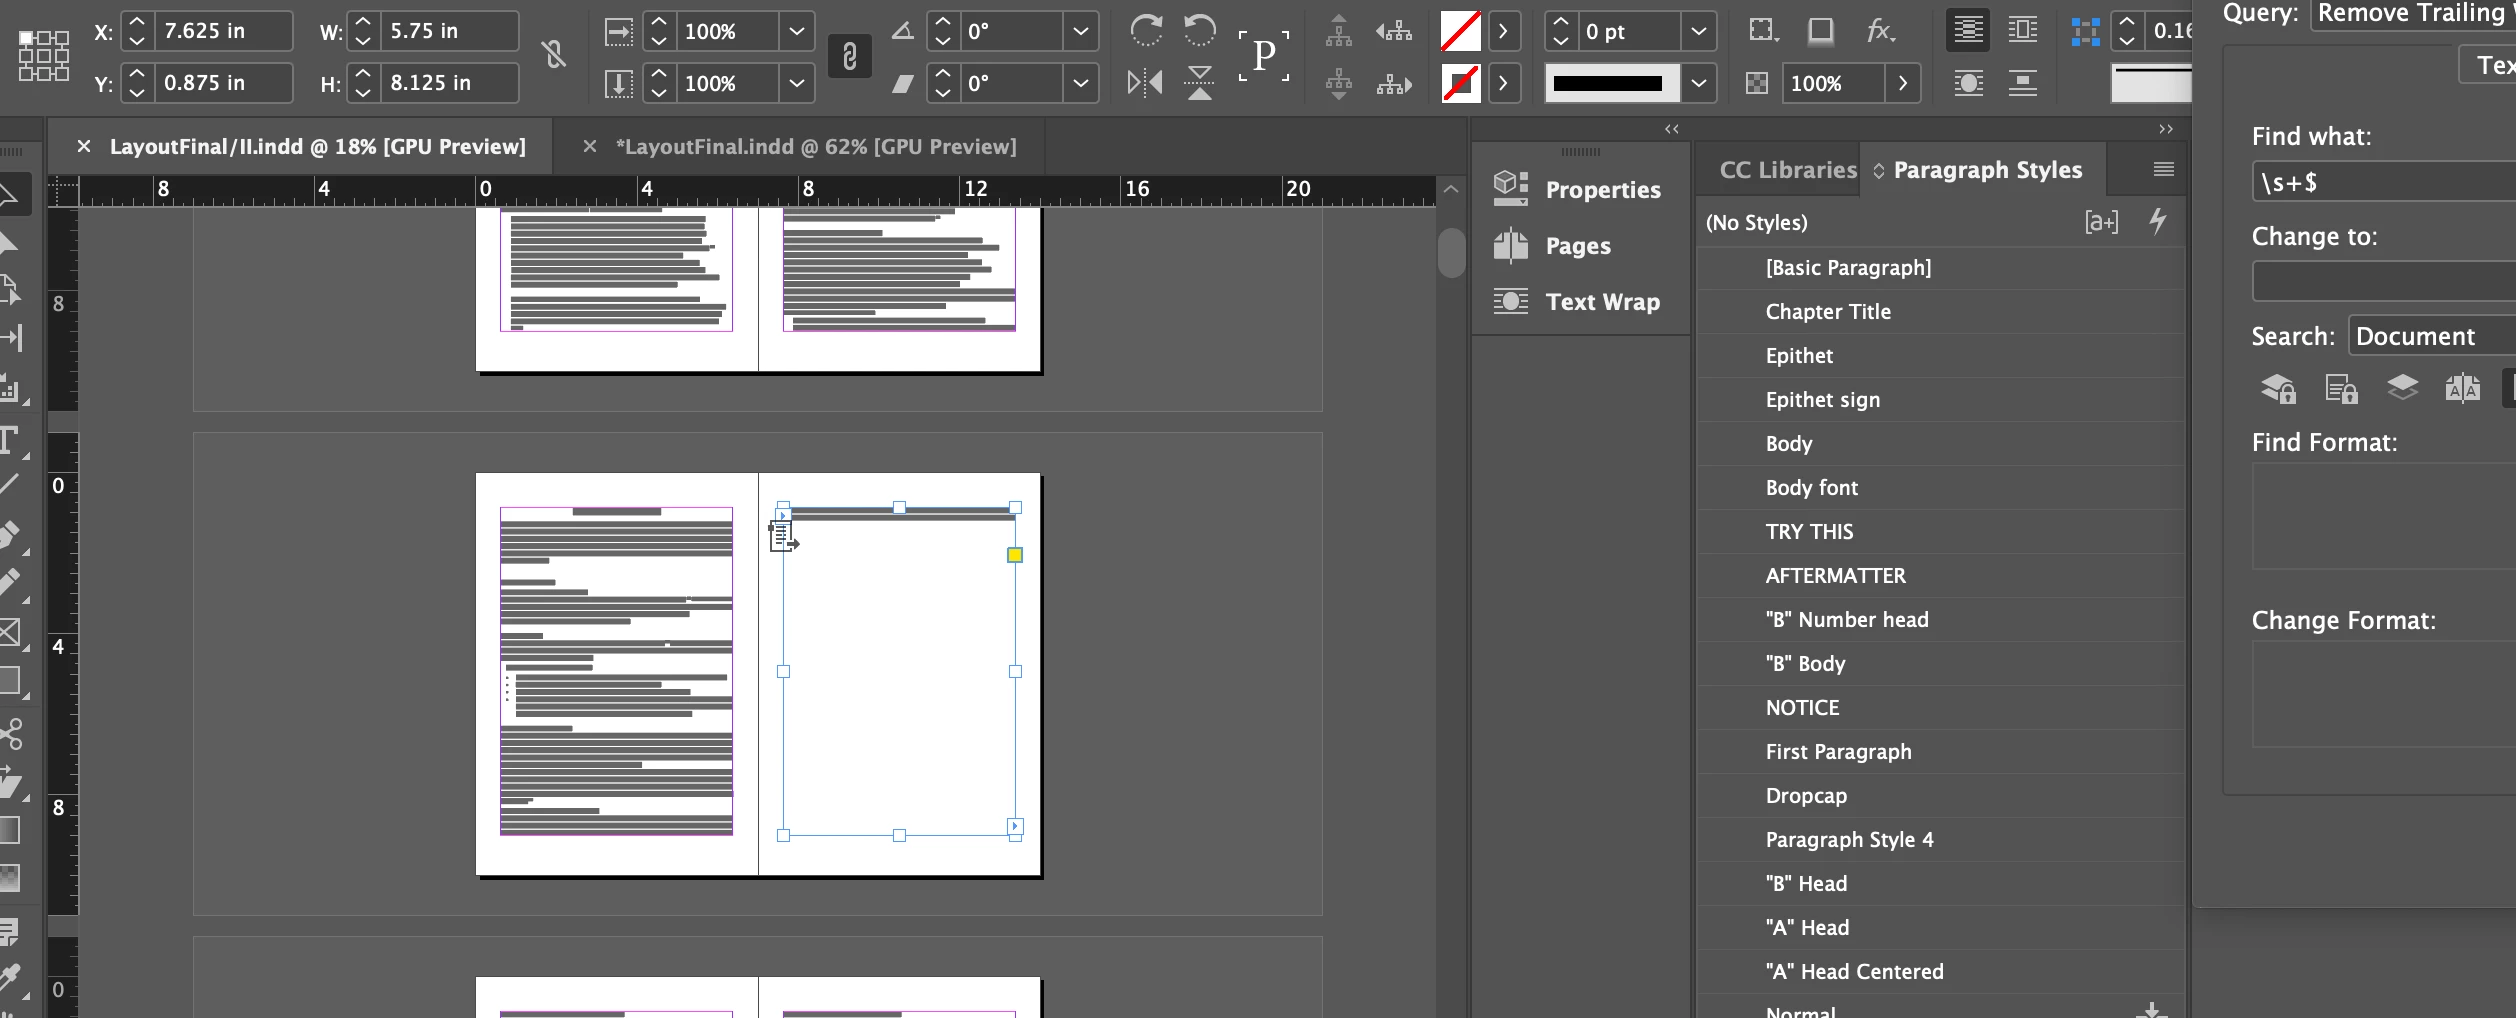This screenshot has width=2516, height=1018.
Task: Expand the fill swatch options arrow
Action: point(1503,31)
